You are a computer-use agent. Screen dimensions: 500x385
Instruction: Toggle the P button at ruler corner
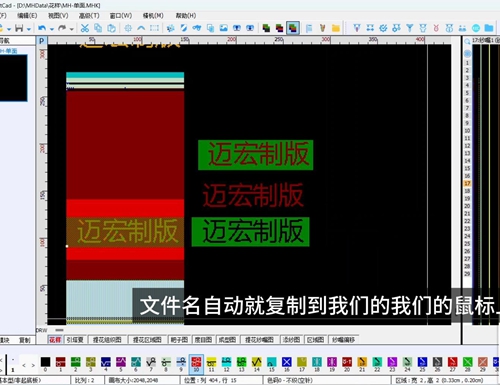pos(41,41)
